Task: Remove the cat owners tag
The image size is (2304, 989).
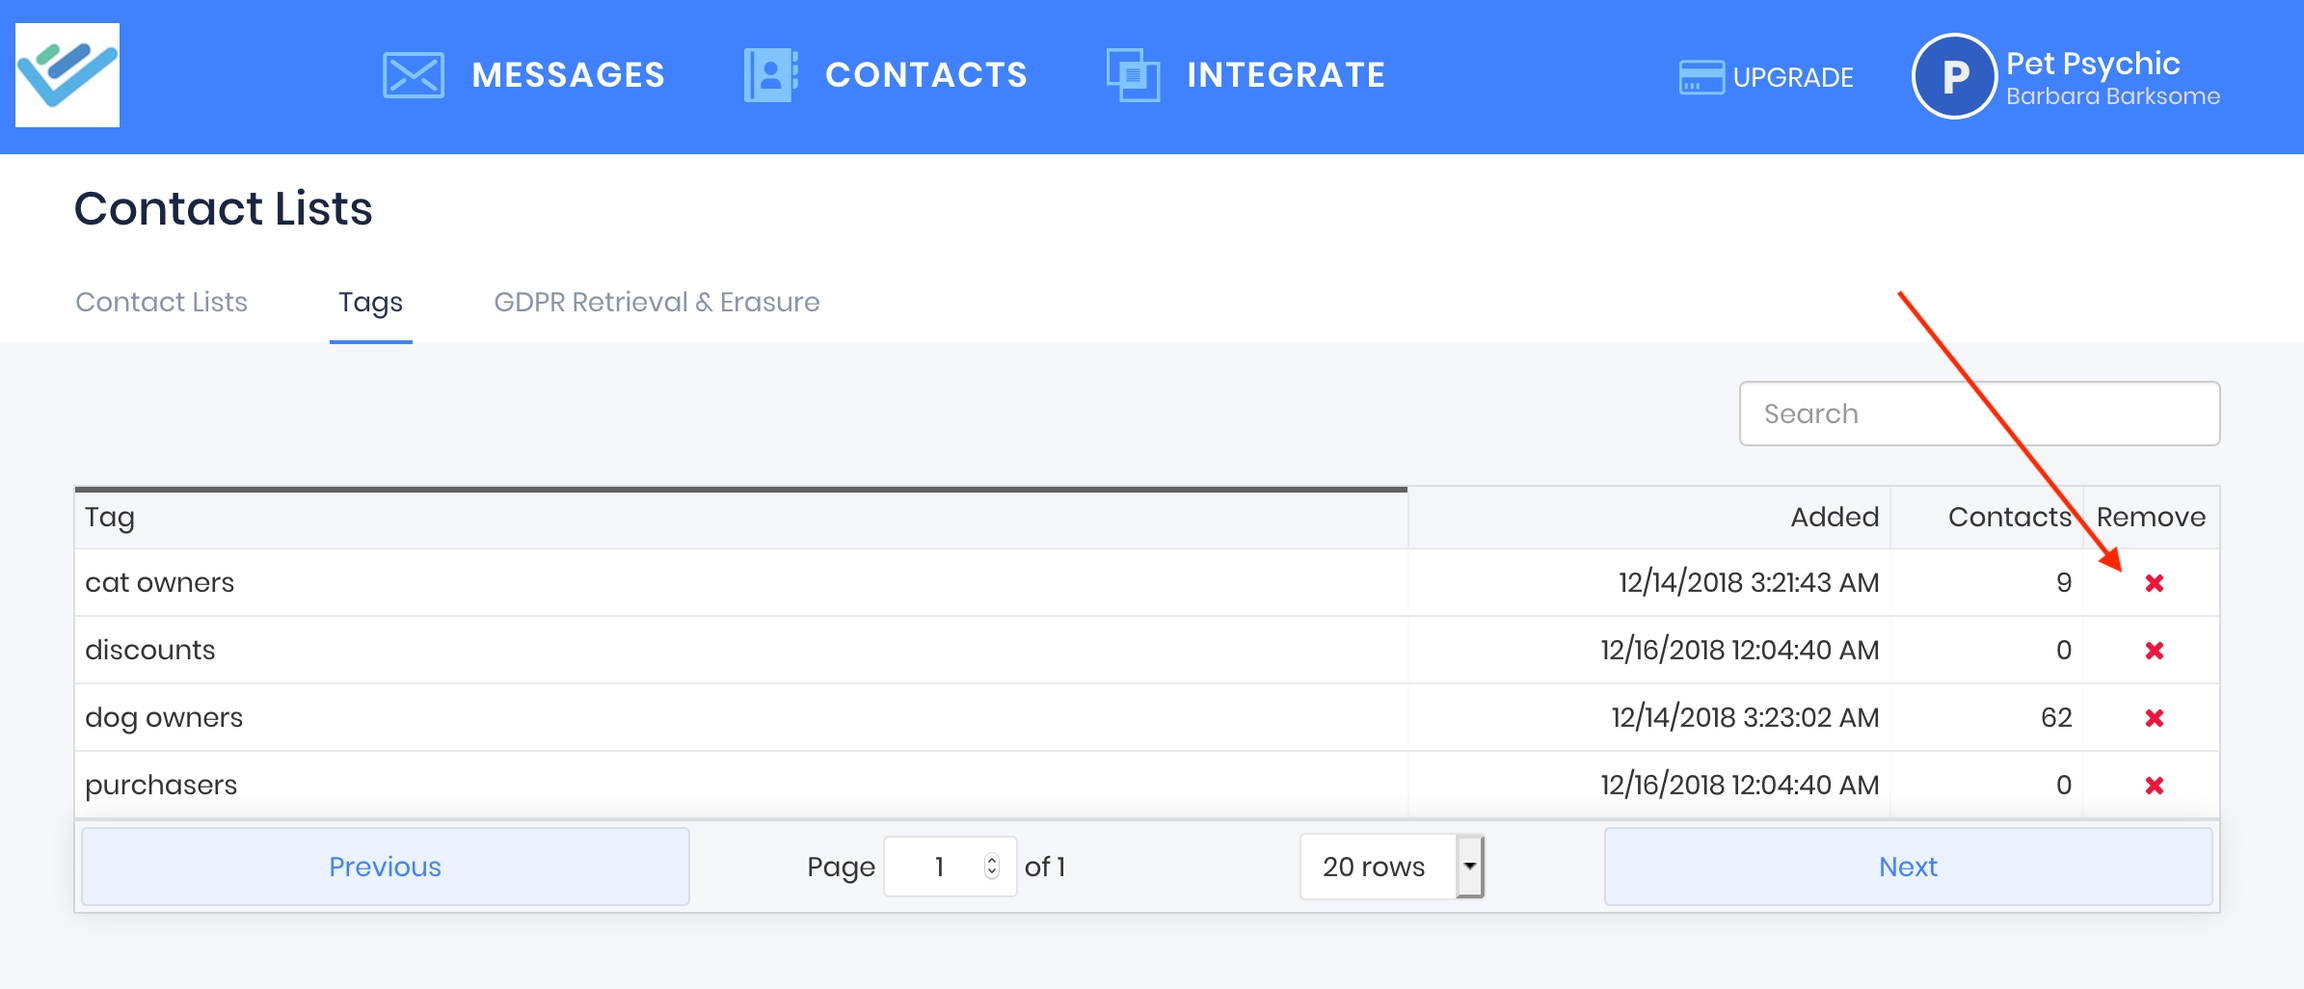Action: click(x=2154, y=583)
